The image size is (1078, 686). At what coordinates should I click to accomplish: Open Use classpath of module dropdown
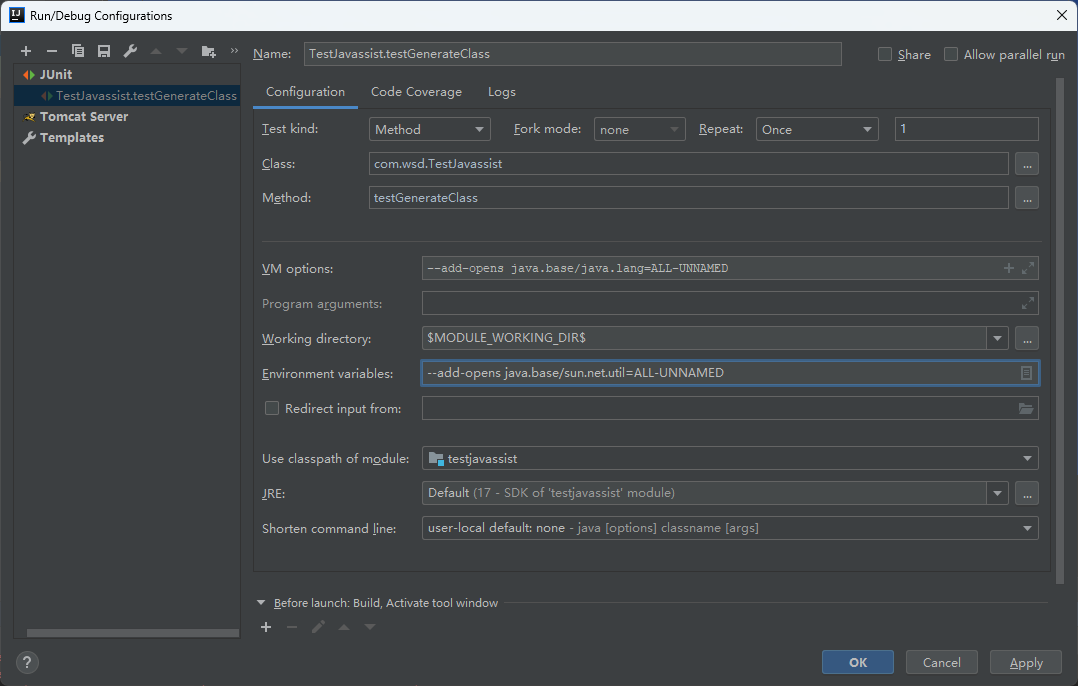730,458
